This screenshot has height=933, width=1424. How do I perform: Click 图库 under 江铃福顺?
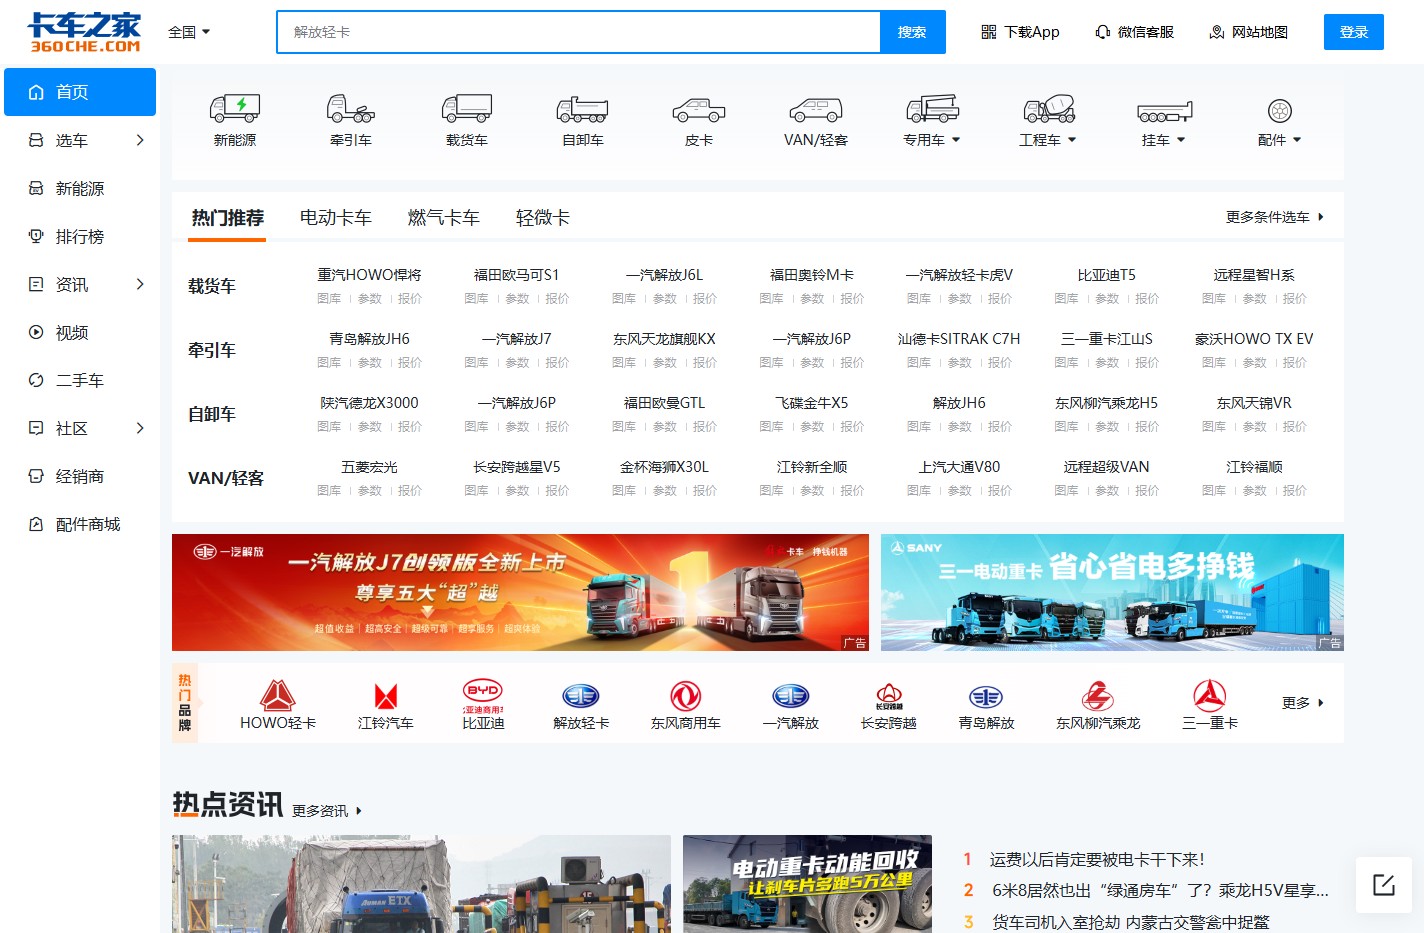(x=1214, y=490)
